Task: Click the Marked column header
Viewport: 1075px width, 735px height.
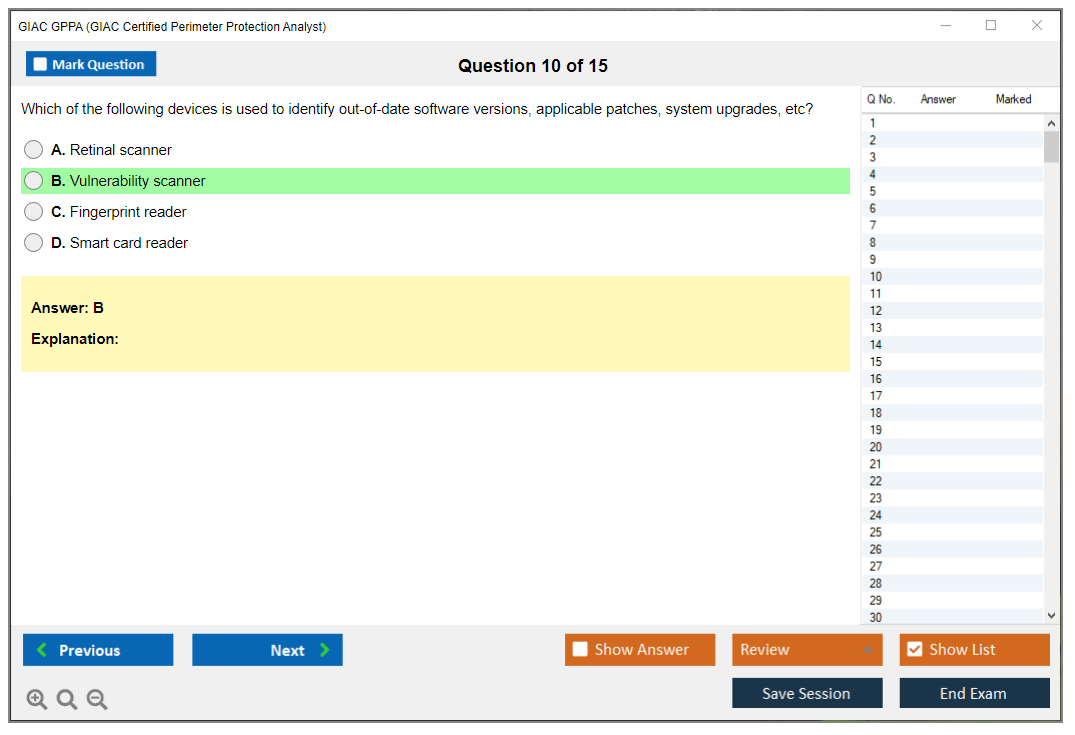Action: pos(1012,99)
